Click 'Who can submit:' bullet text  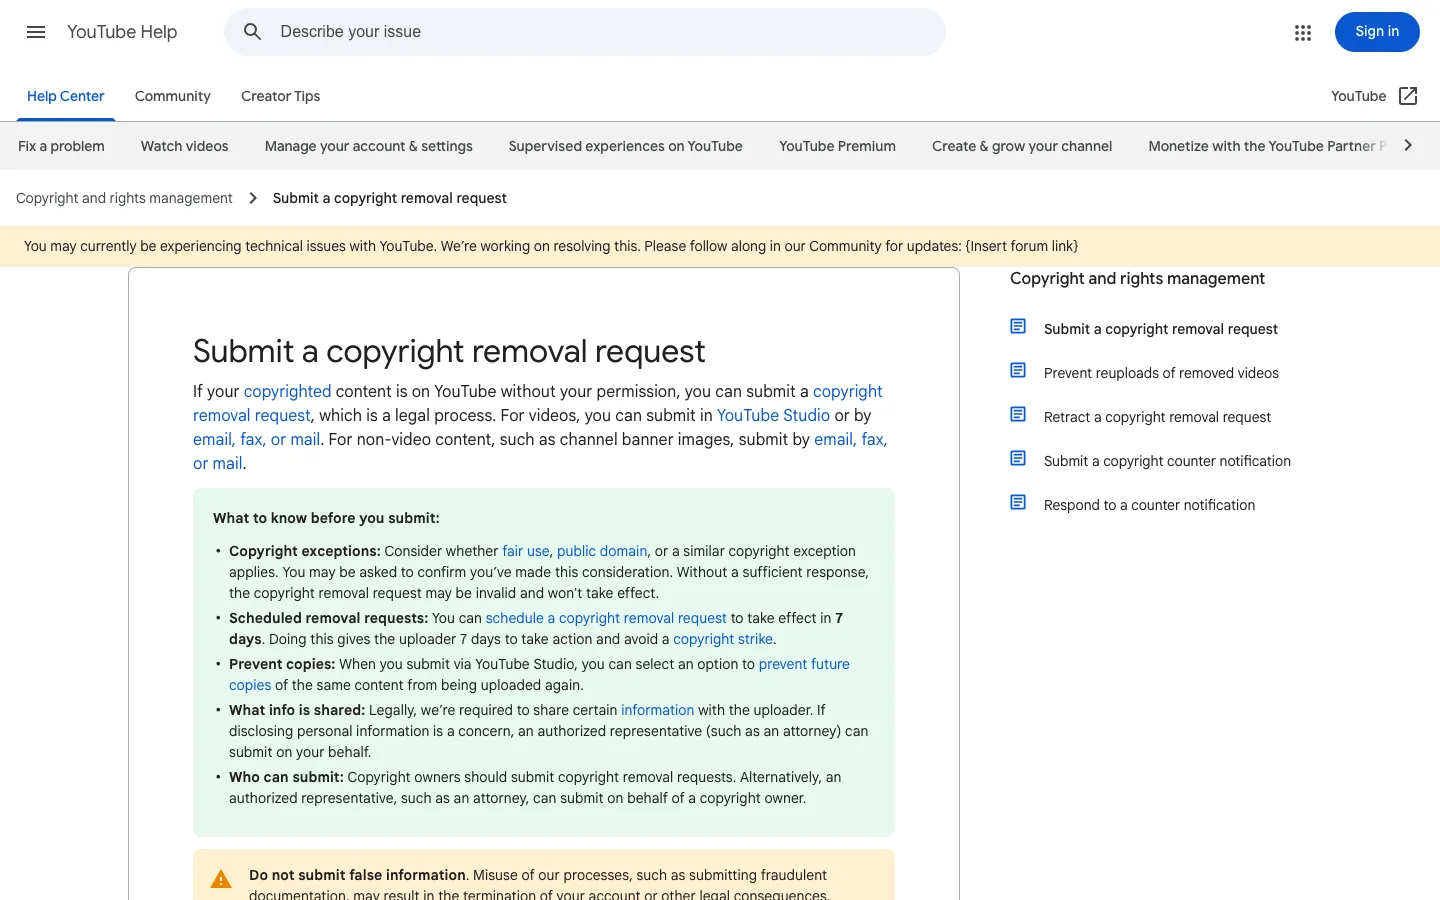tap(286, 777)
